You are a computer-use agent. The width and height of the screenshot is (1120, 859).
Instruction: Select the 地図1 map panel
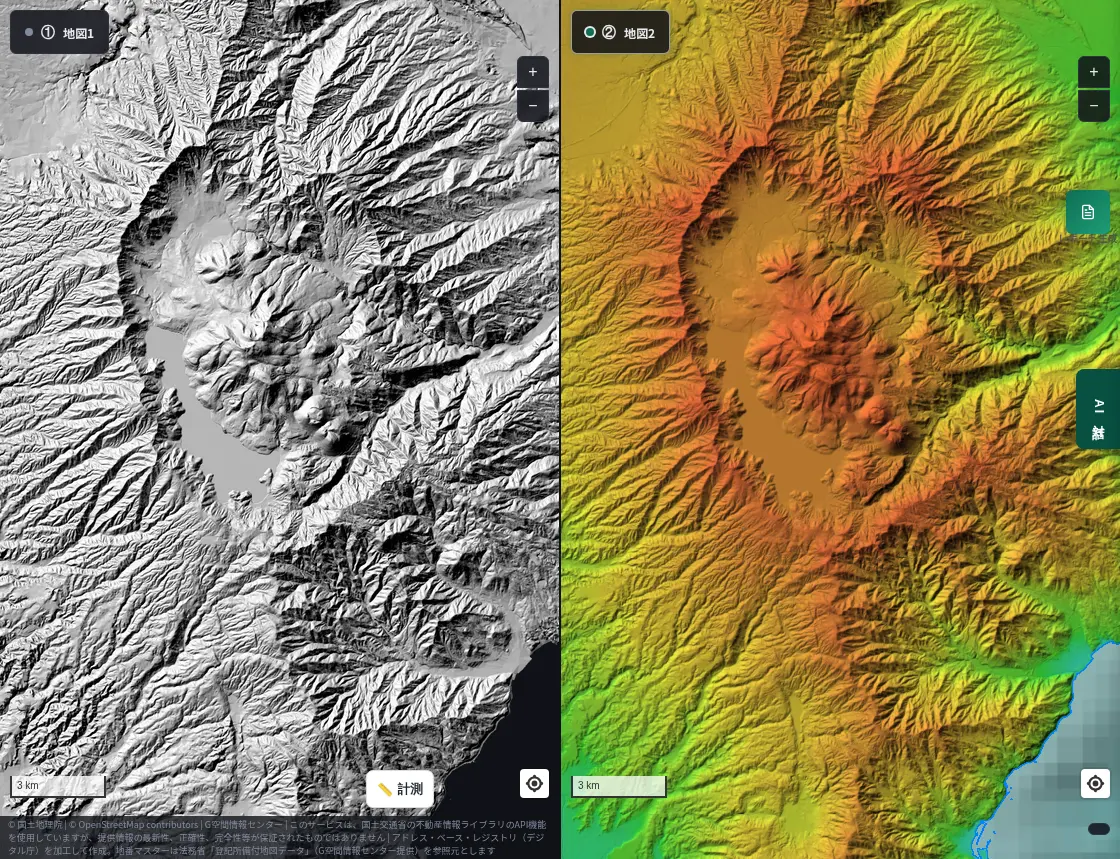59,32
